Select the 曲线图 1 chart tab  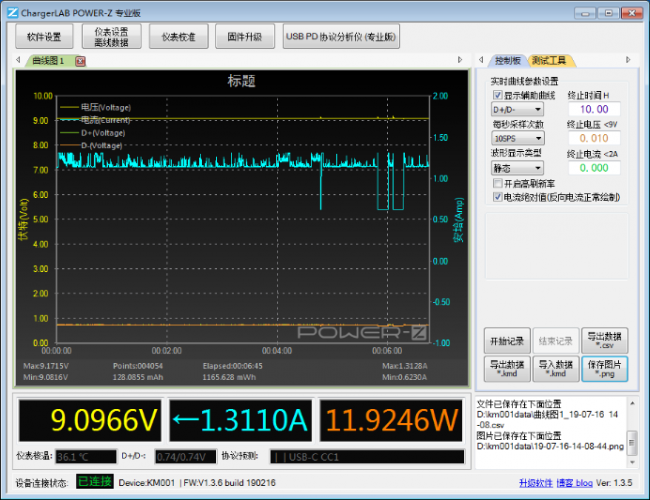coord(48,61)
